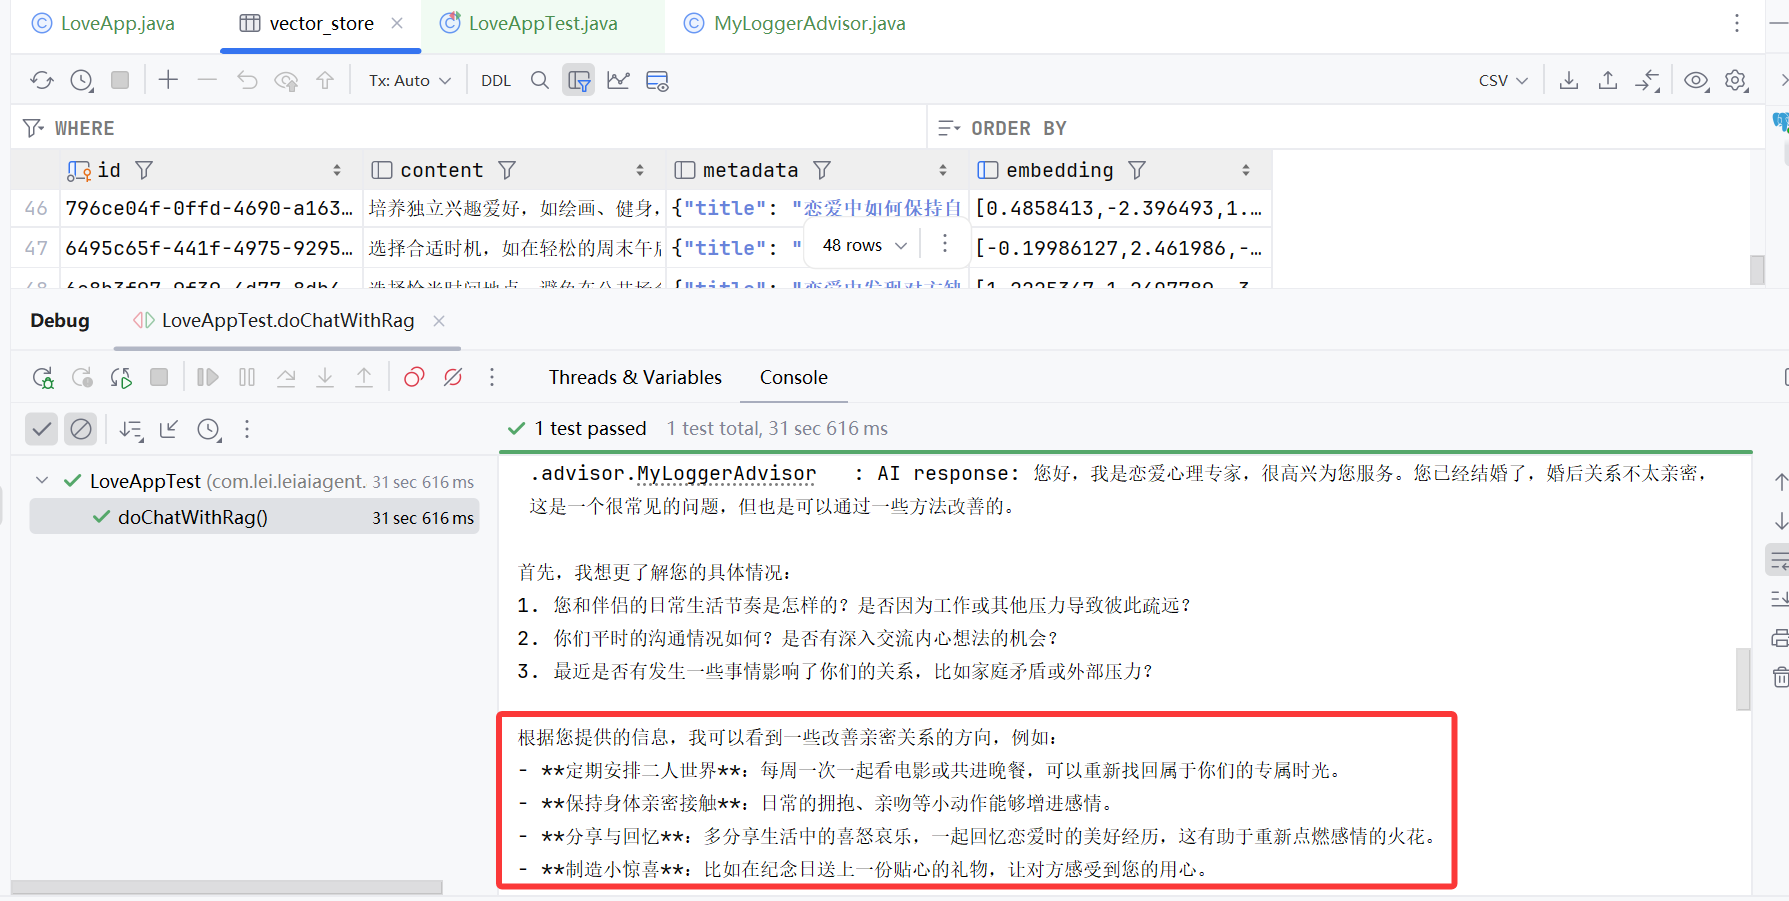Switch to LoveApp.java tab
The image size is (1789, 901).
[103, 23]
